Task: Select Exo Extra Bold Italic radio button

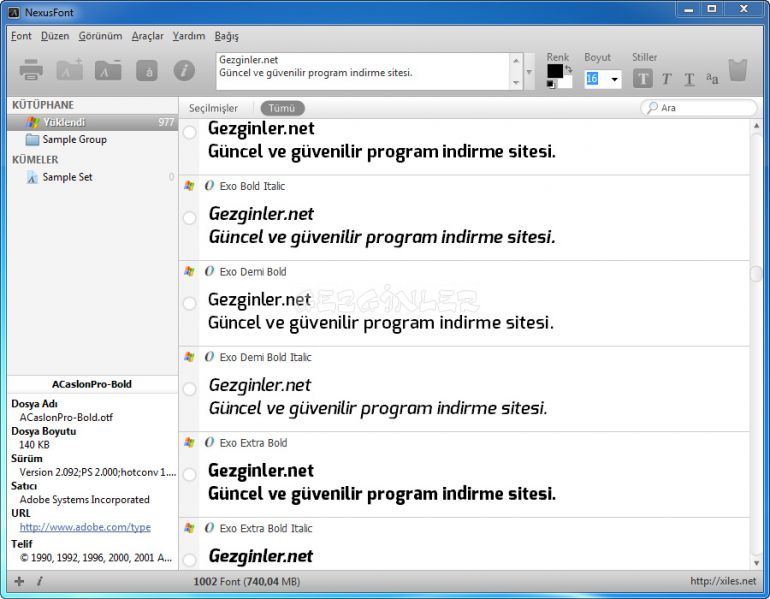Action: tap(190, 559)
